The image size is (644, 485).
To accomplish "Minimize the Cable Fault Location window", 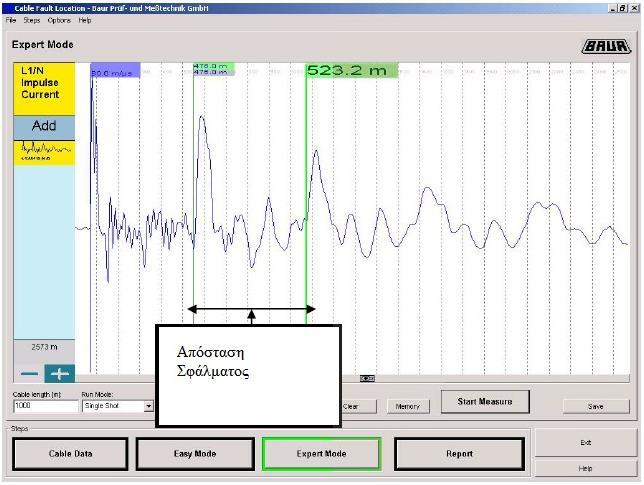I will tap(614, 8).
